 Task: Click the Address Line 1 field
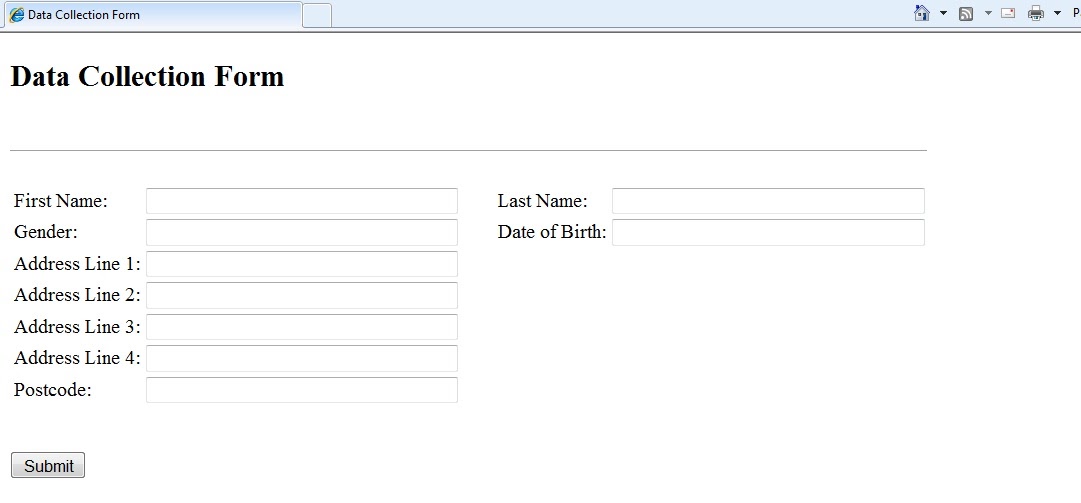click(x=302, y=264)
